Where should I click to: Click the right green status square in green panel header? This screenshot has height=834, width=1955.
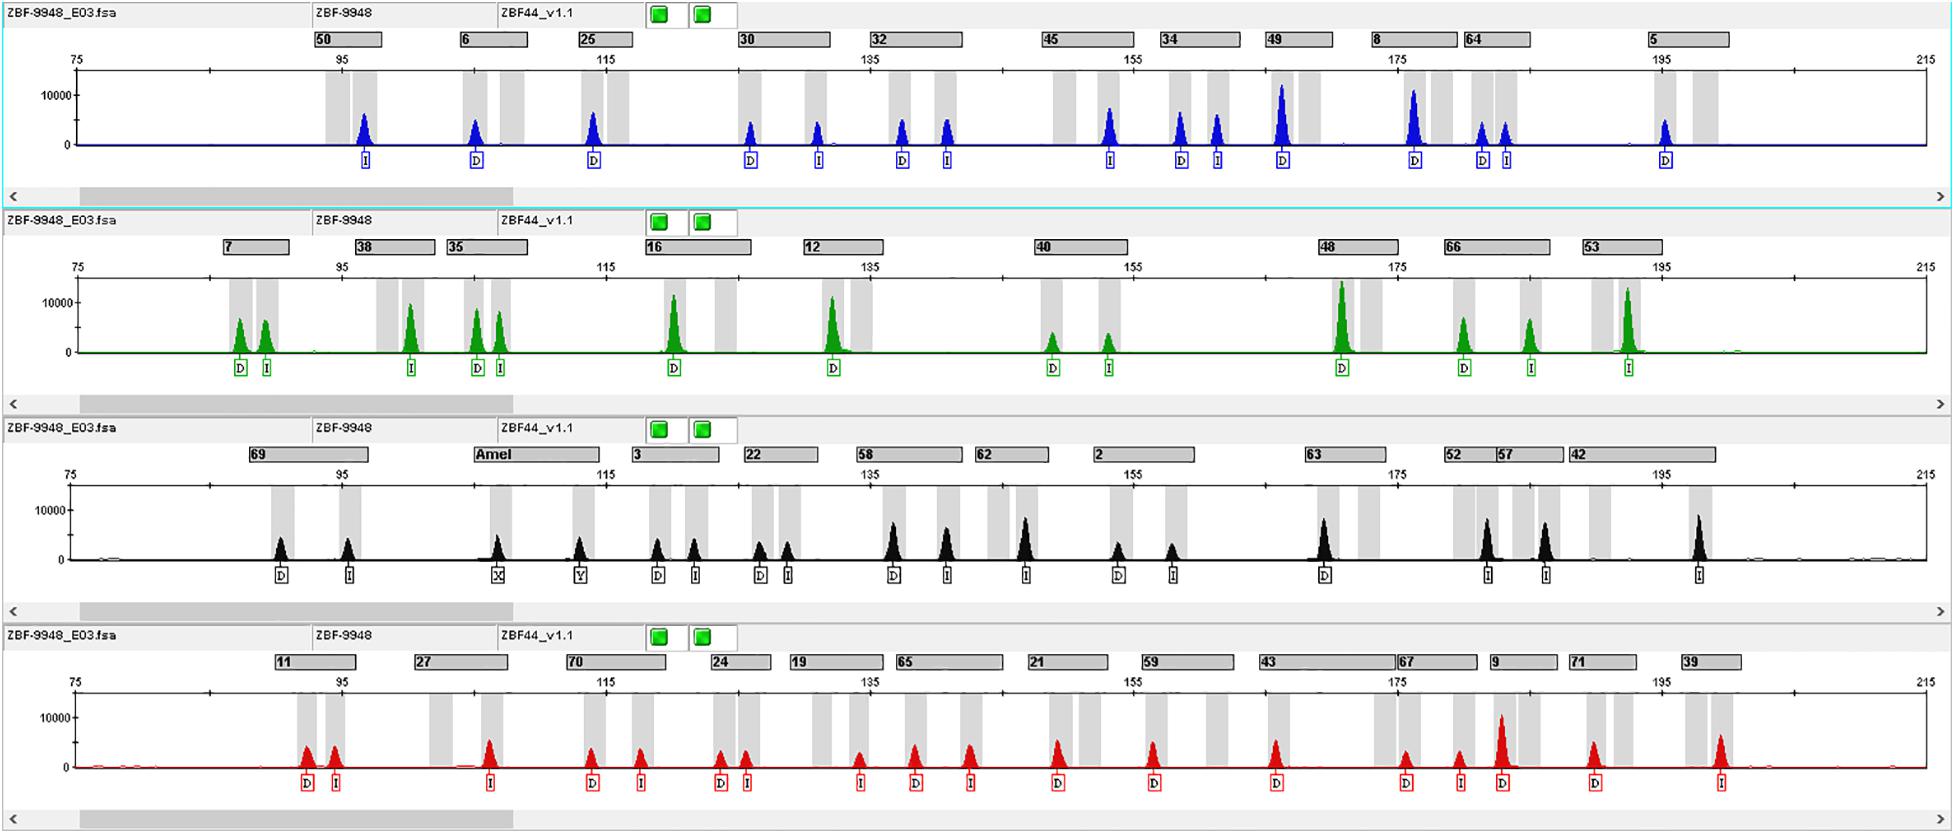pos(702,222)
